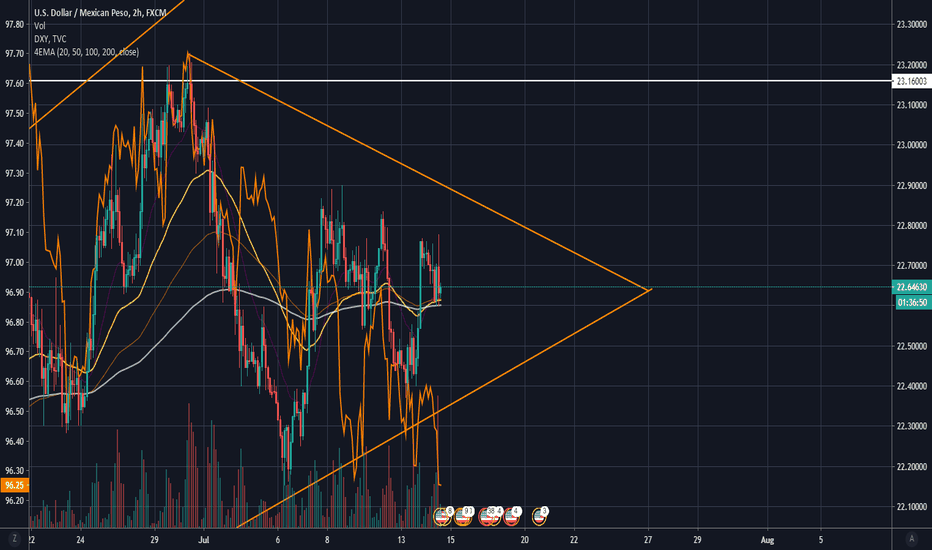
Task: Click the 97.80 left scale label
Action: coord(14,24)
